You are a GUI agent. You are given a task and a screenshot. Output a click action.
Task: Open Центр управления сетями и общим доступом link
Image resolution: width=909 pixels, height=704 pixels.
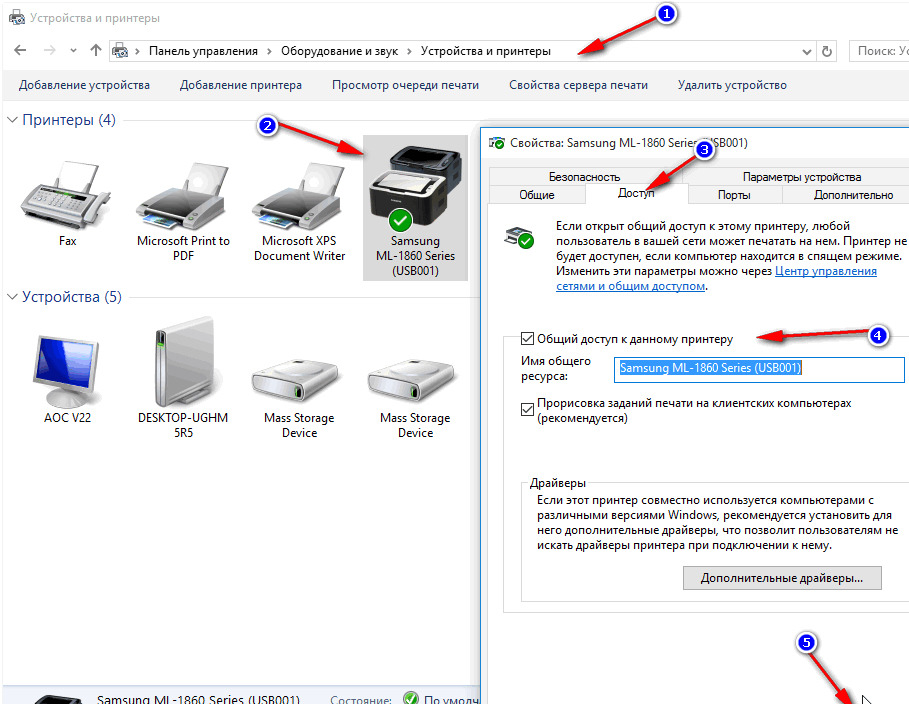pos(826,271)
